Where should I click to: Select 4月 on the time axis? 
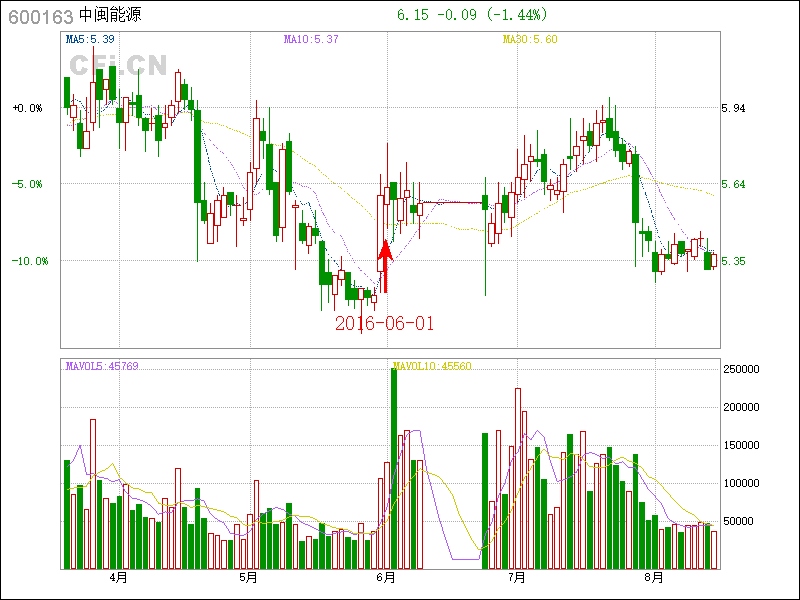(118, 578)
